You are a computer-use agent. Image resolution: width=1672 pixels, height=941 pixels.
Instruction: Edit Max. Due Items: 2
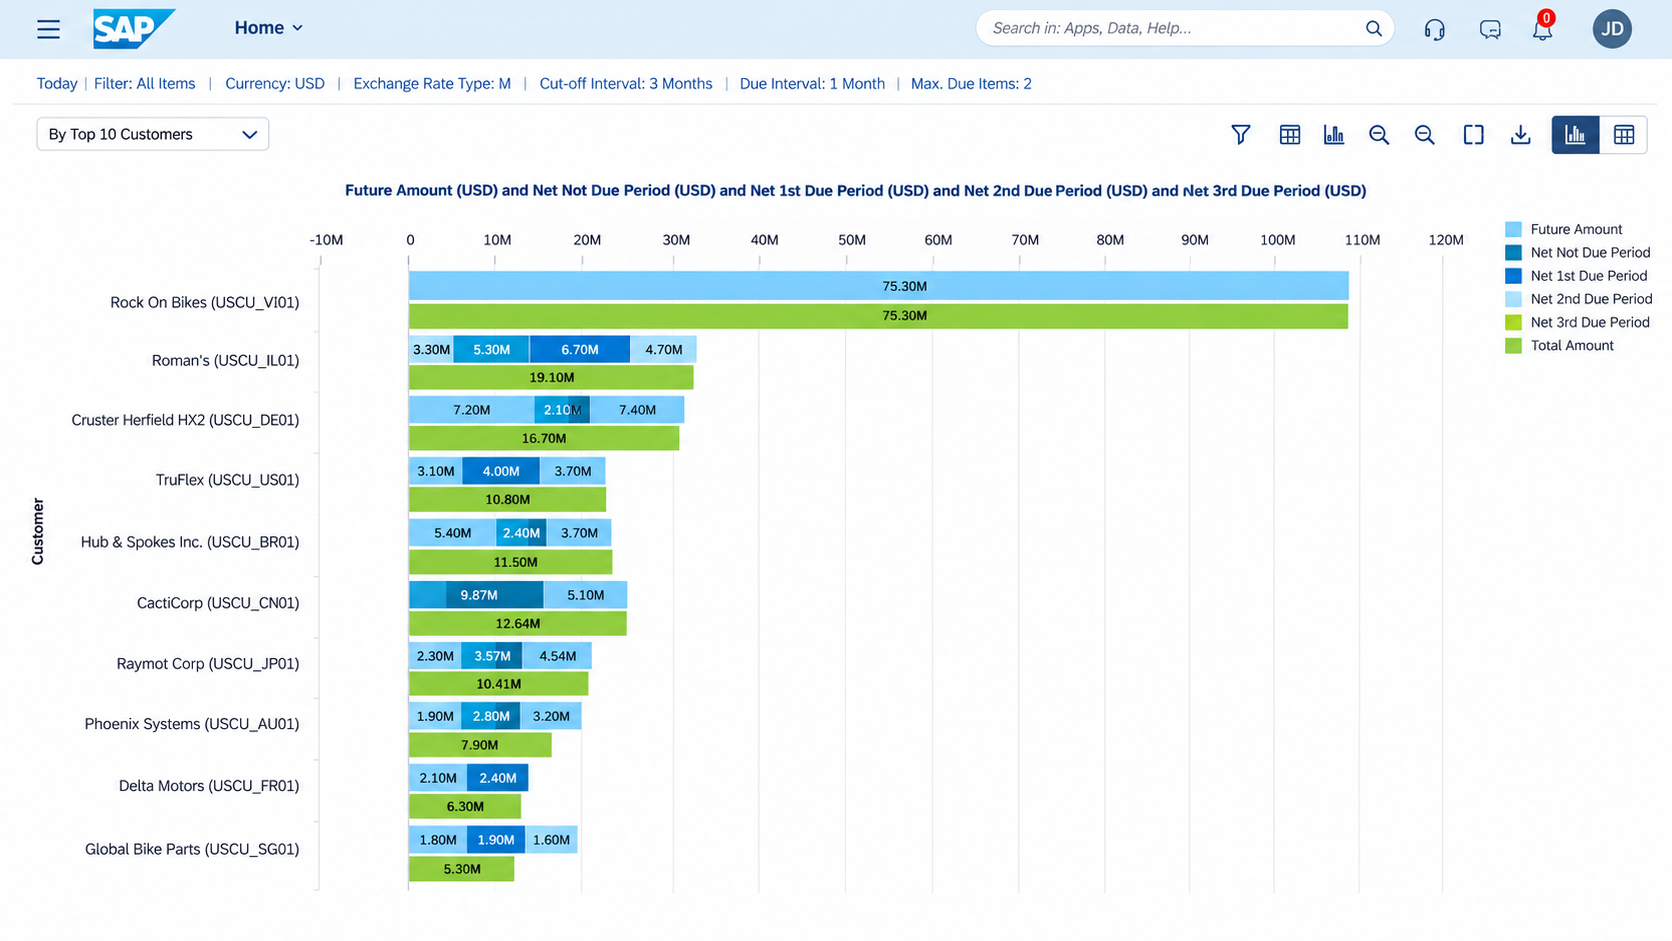[x=971, y=84]
